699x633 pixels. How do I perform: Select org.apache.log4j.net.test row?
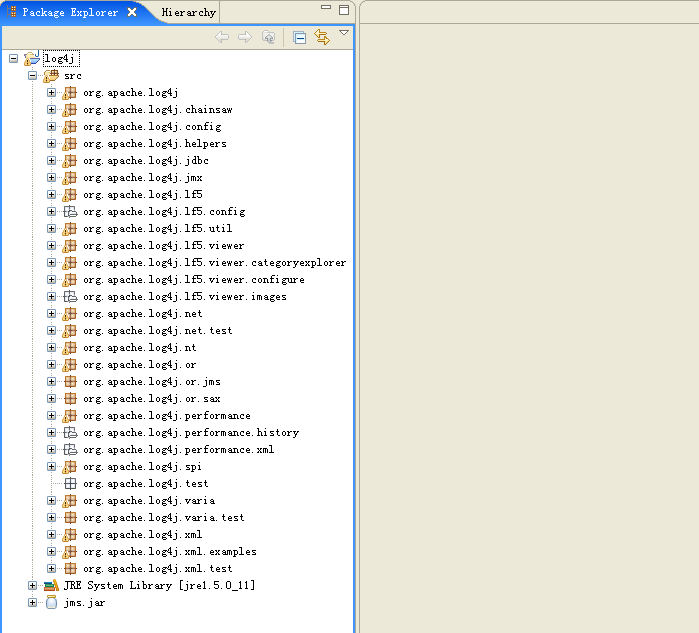coord(157,331)
